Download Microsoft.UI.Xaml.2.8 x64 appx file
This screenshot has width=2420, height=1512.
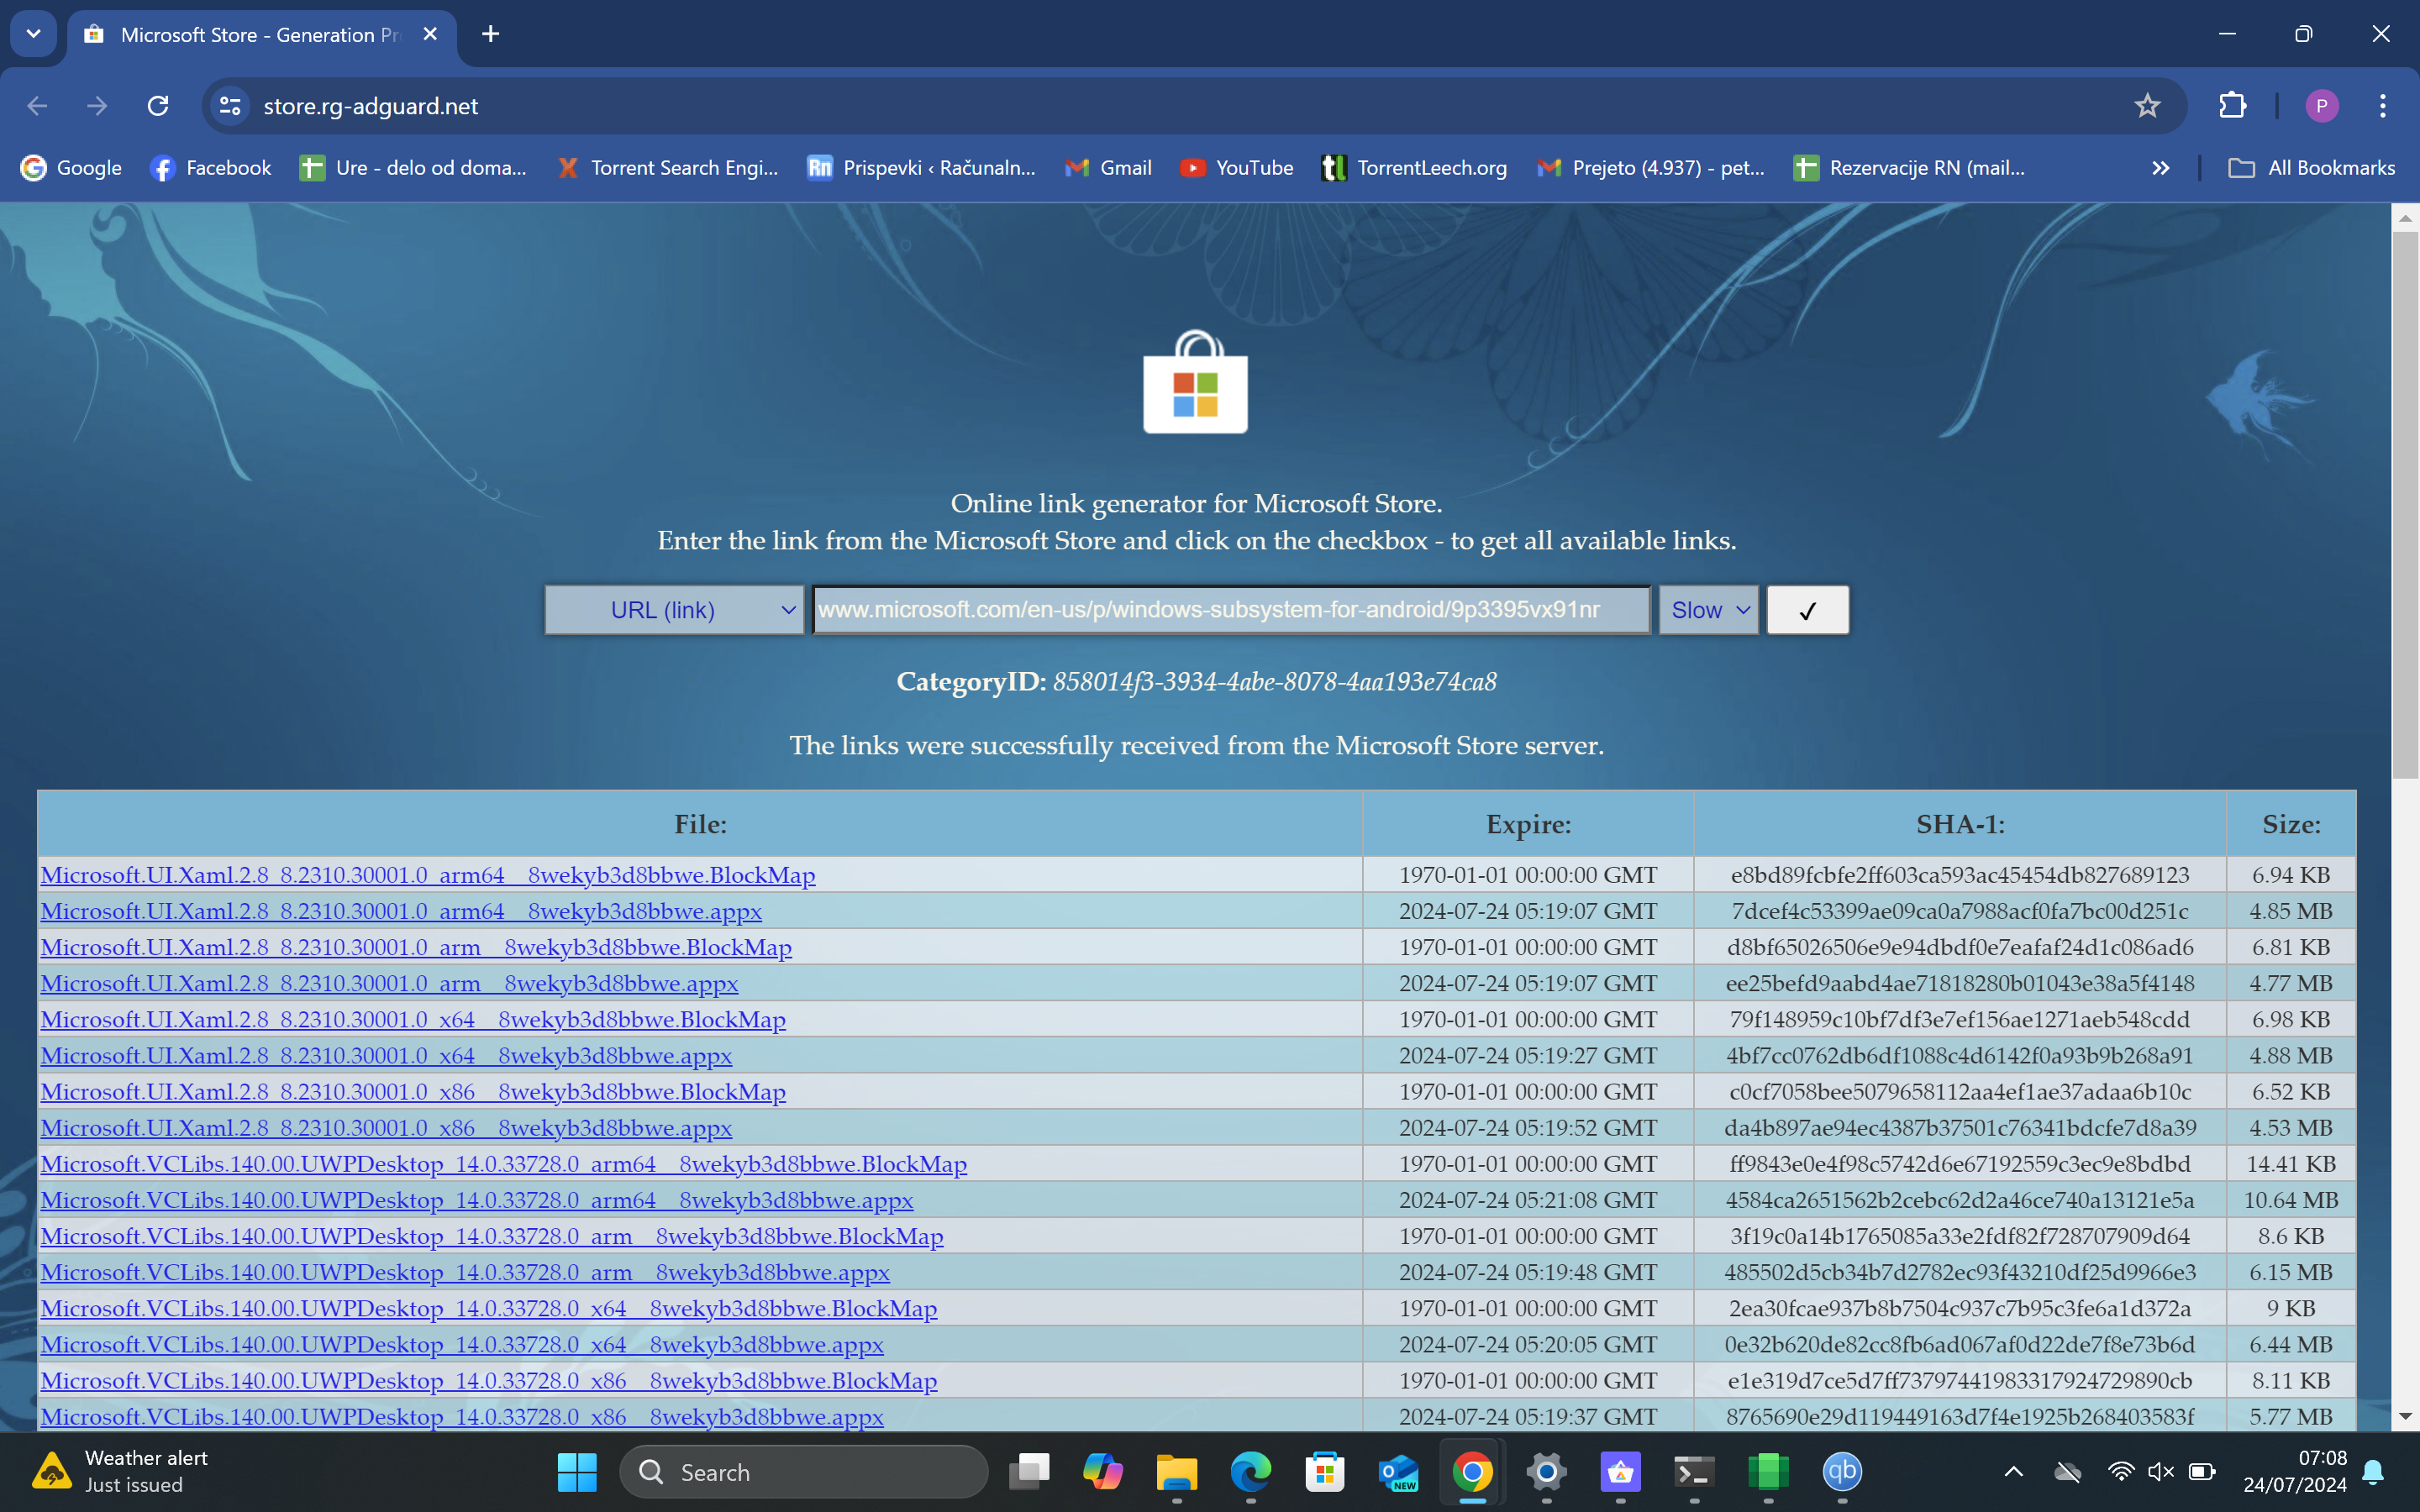coord(386,1056)
